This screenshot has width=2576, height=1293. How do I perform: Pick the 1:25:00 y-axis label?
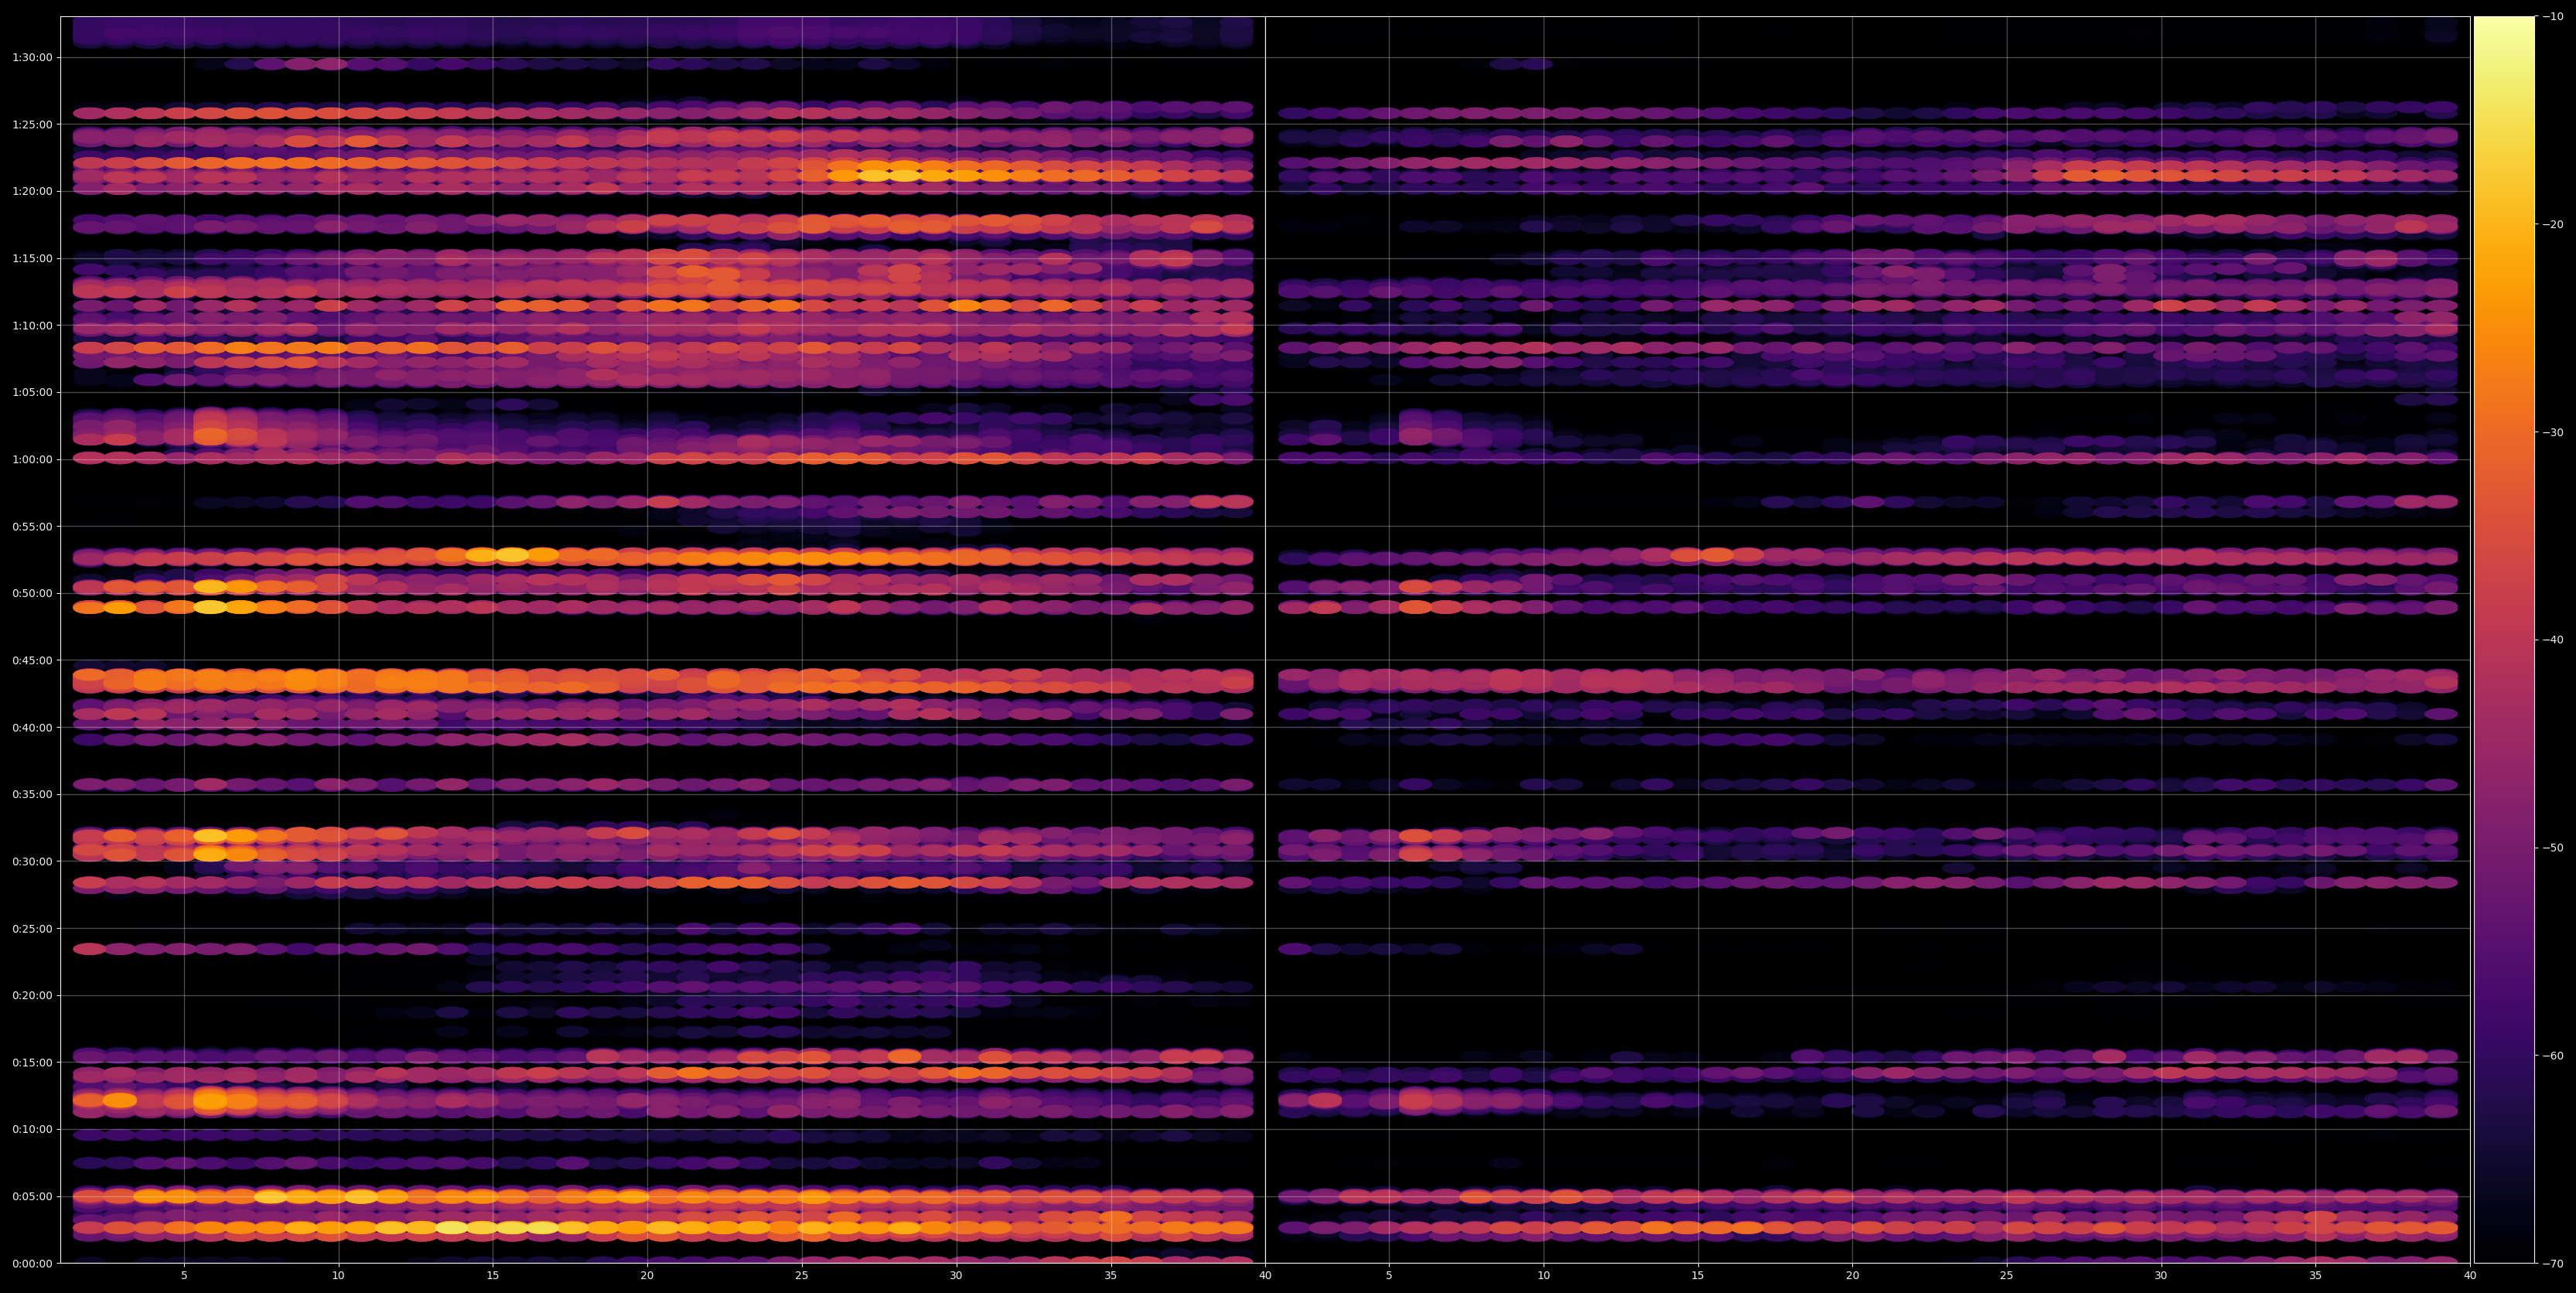point(32,124)
